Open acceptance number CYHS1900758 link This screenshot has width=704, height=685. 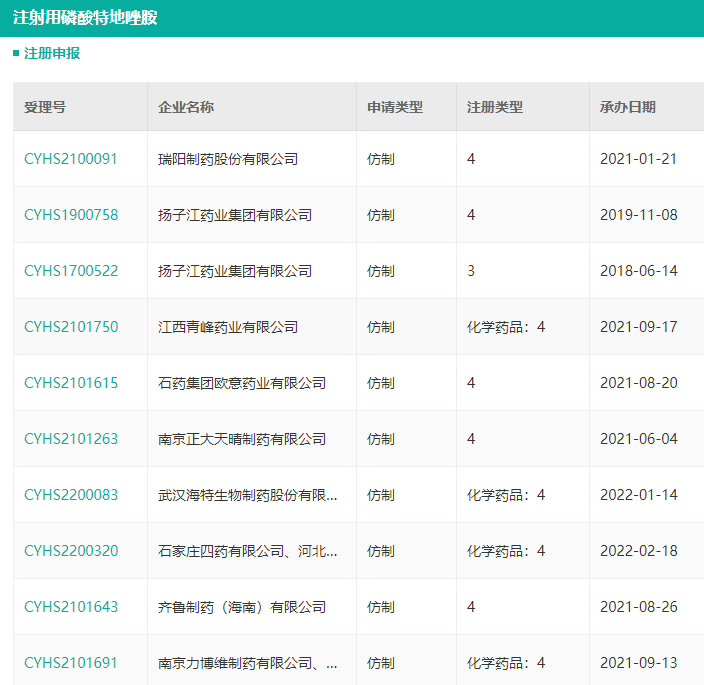[x=71, y=215]
